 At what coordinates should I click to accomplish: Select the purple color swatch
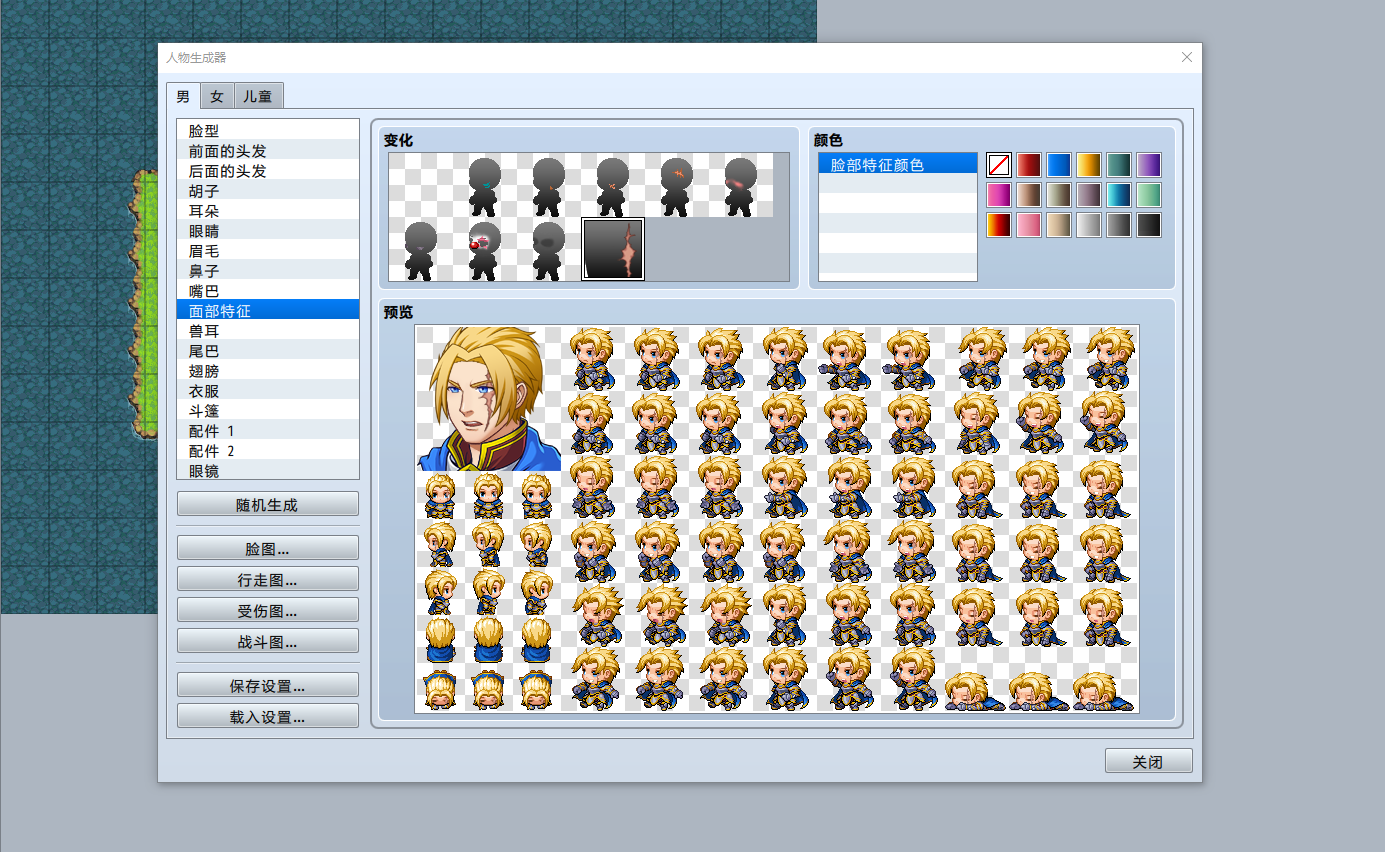pos(1149,165)
